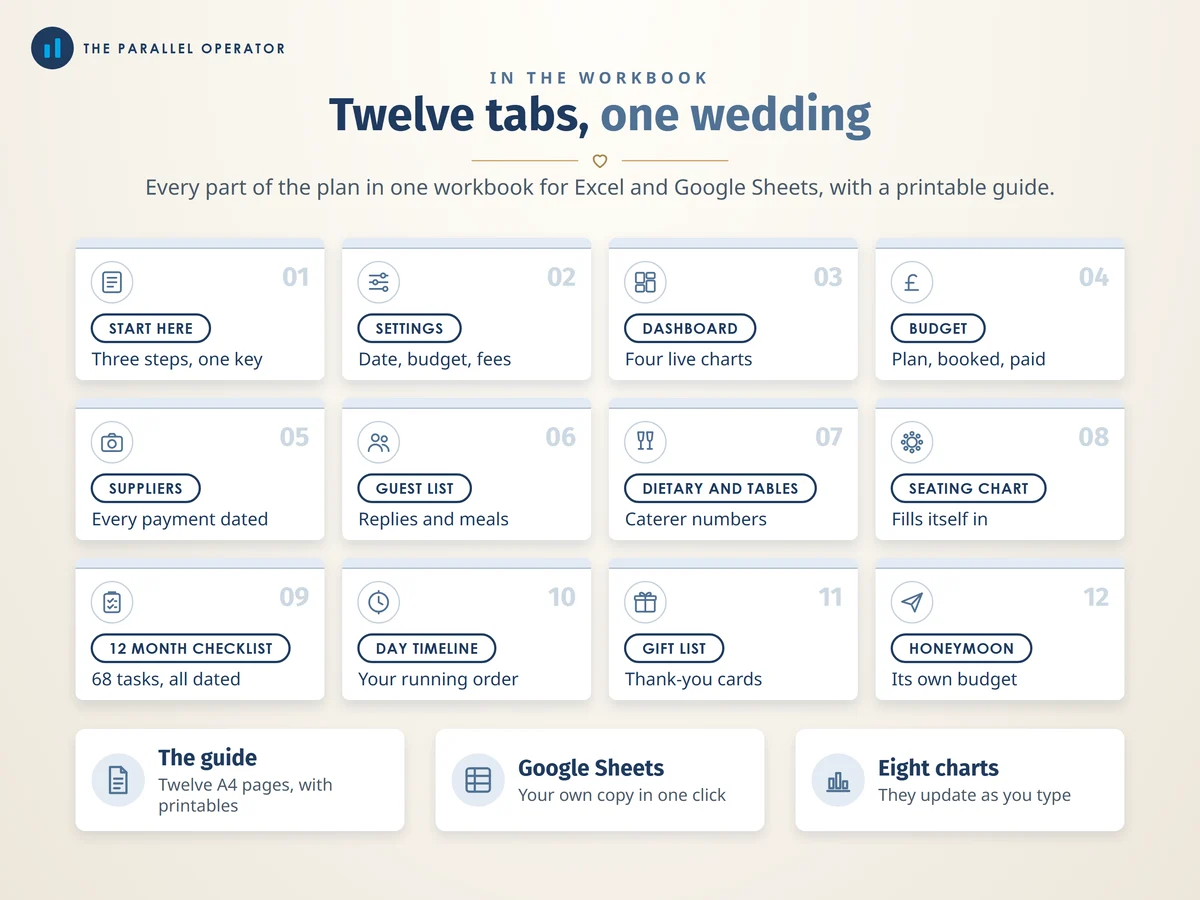Screen dimensions: 1200x900
Task: Select the 12 MONTH CHECKLIST pill
Action: tap(191, 648)
